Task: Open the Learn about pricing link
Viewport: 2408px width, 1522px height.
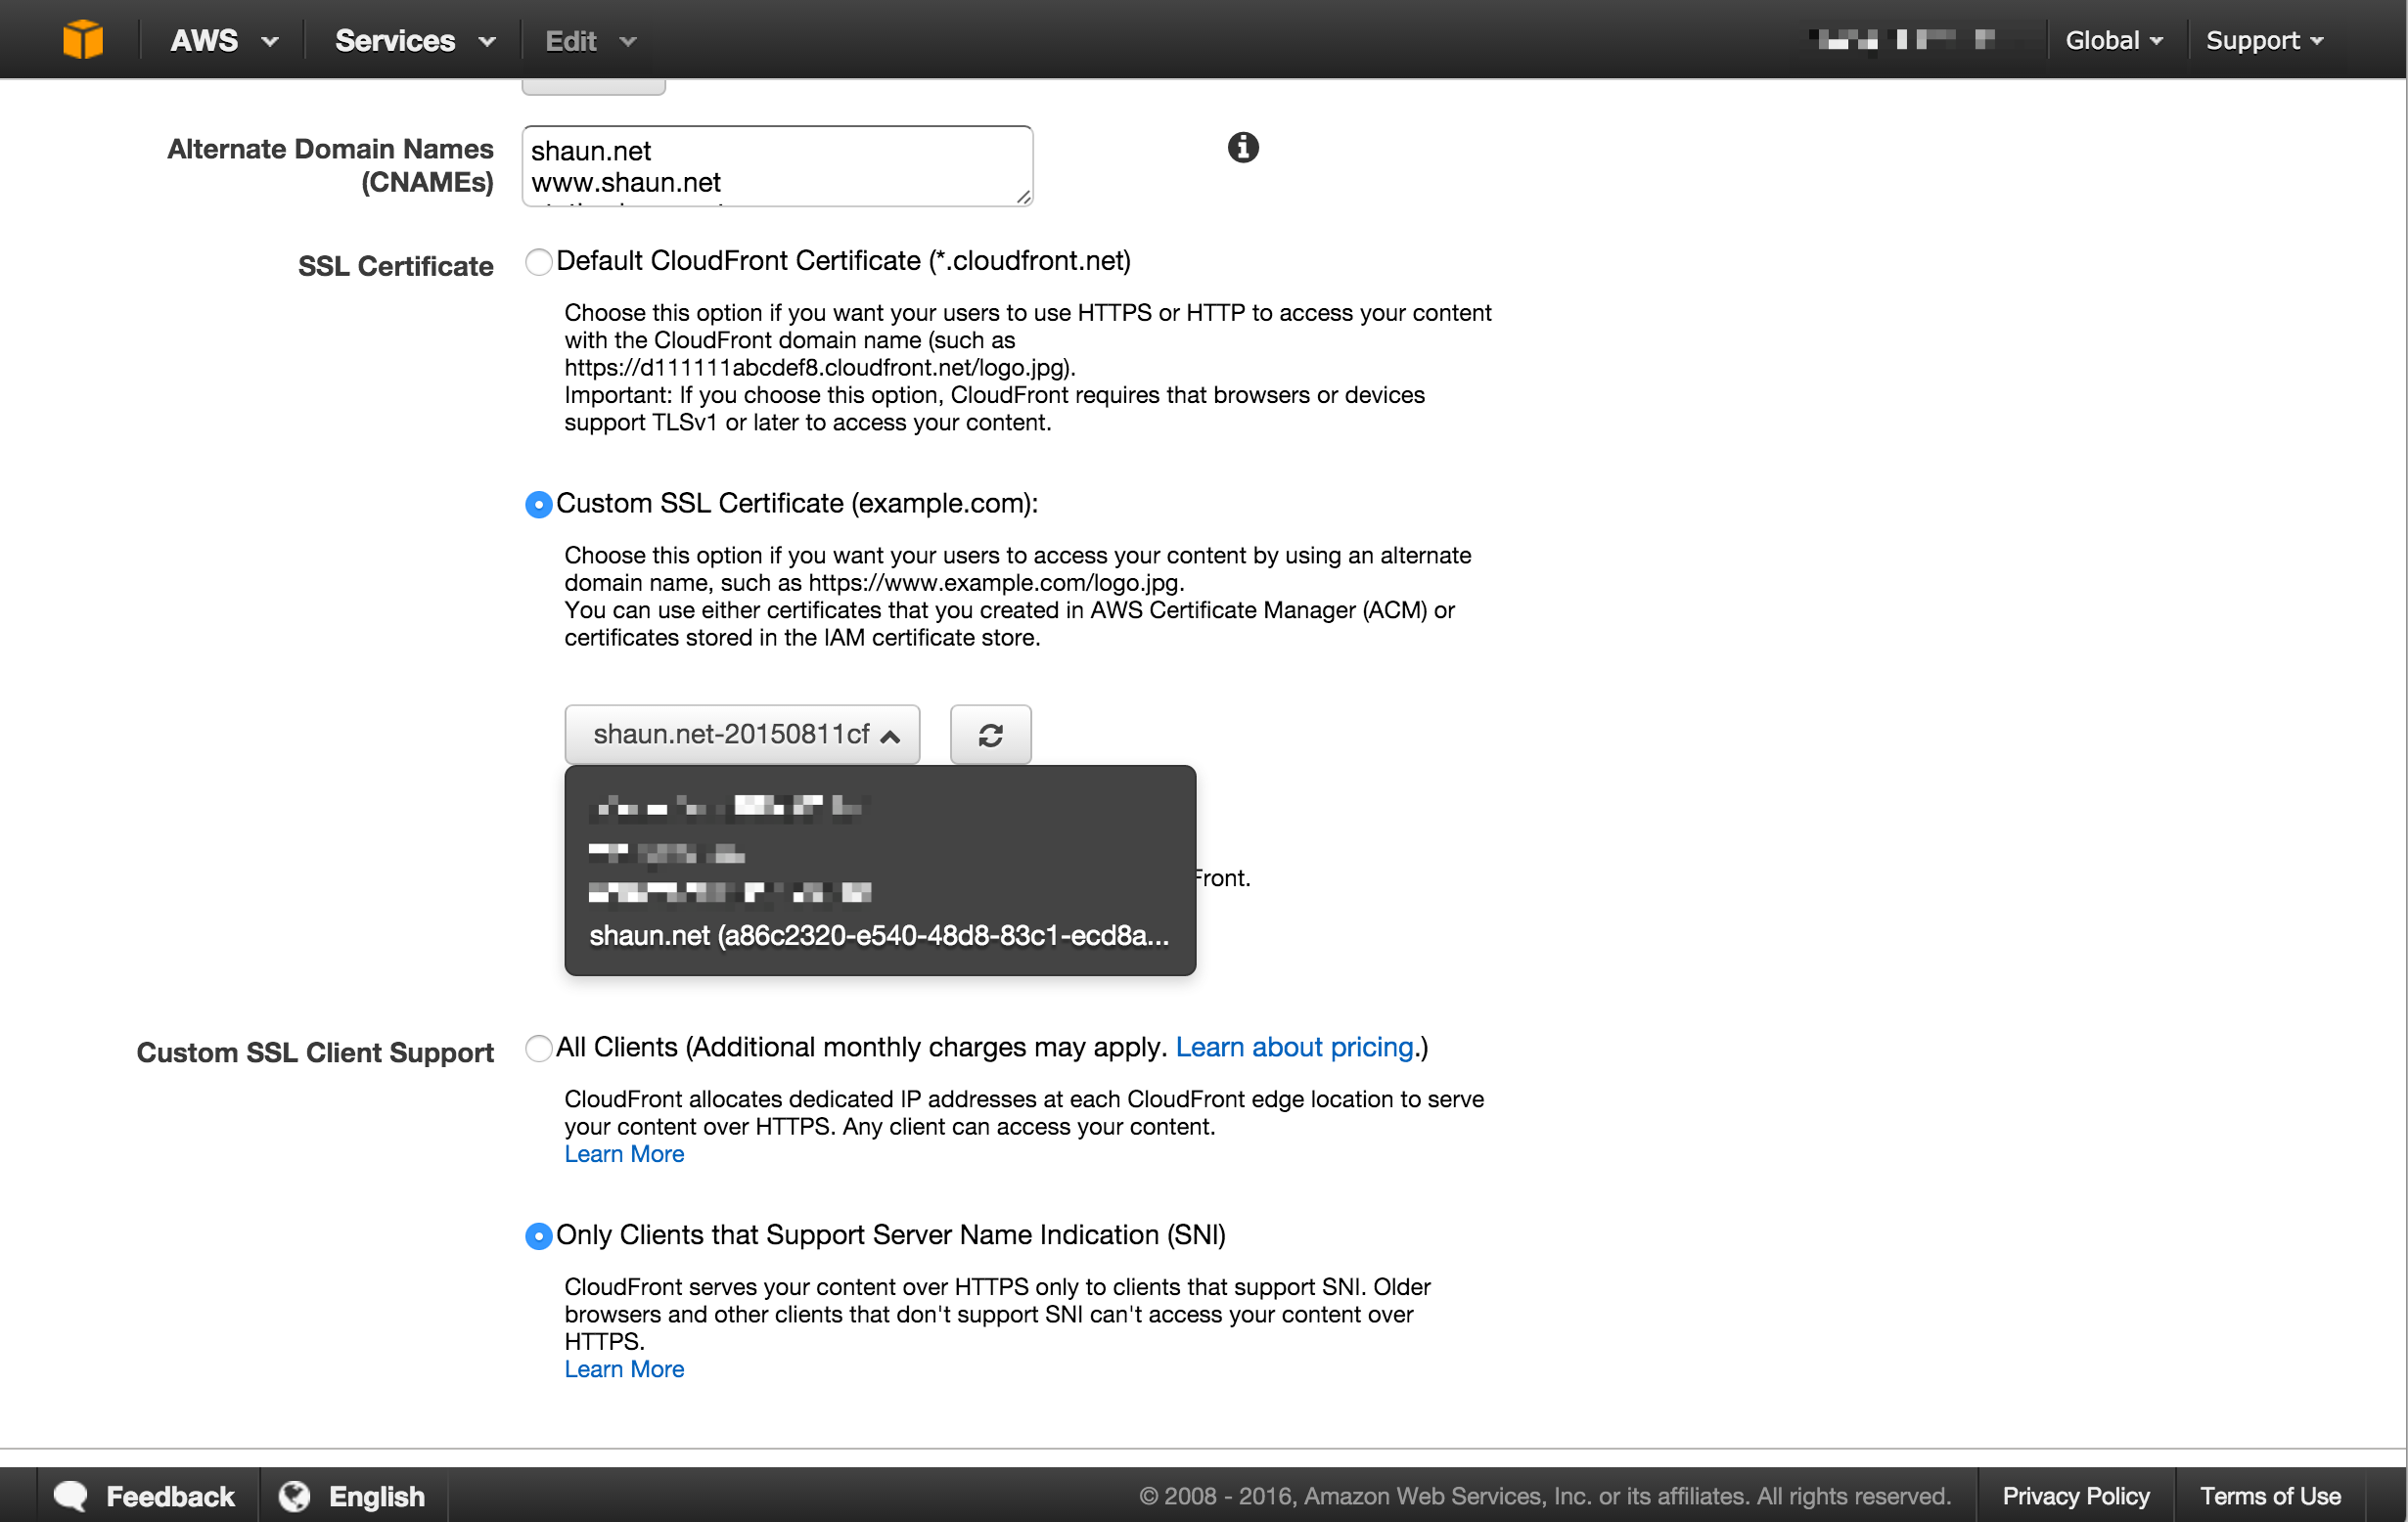Action: [1294, 1047]
